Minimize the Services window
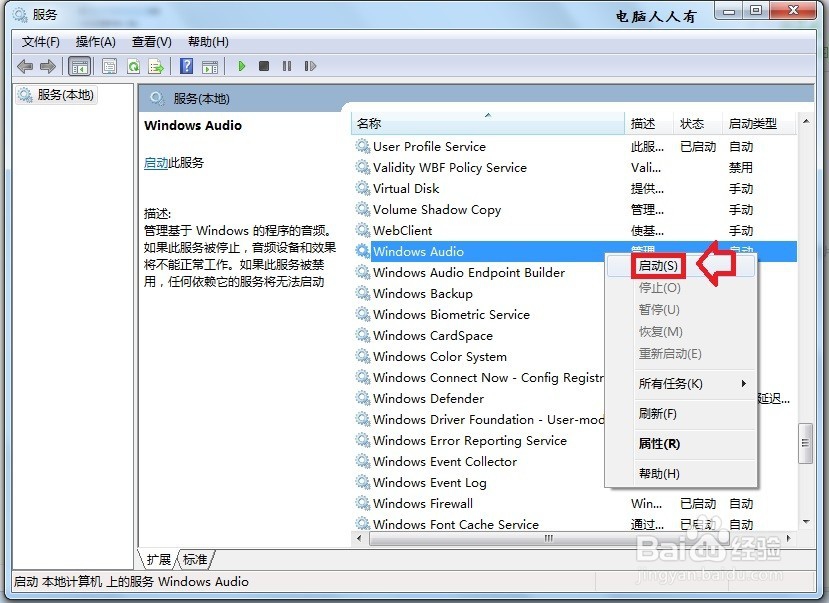Screen dimensions: 829x603 (x=729, y=11)
